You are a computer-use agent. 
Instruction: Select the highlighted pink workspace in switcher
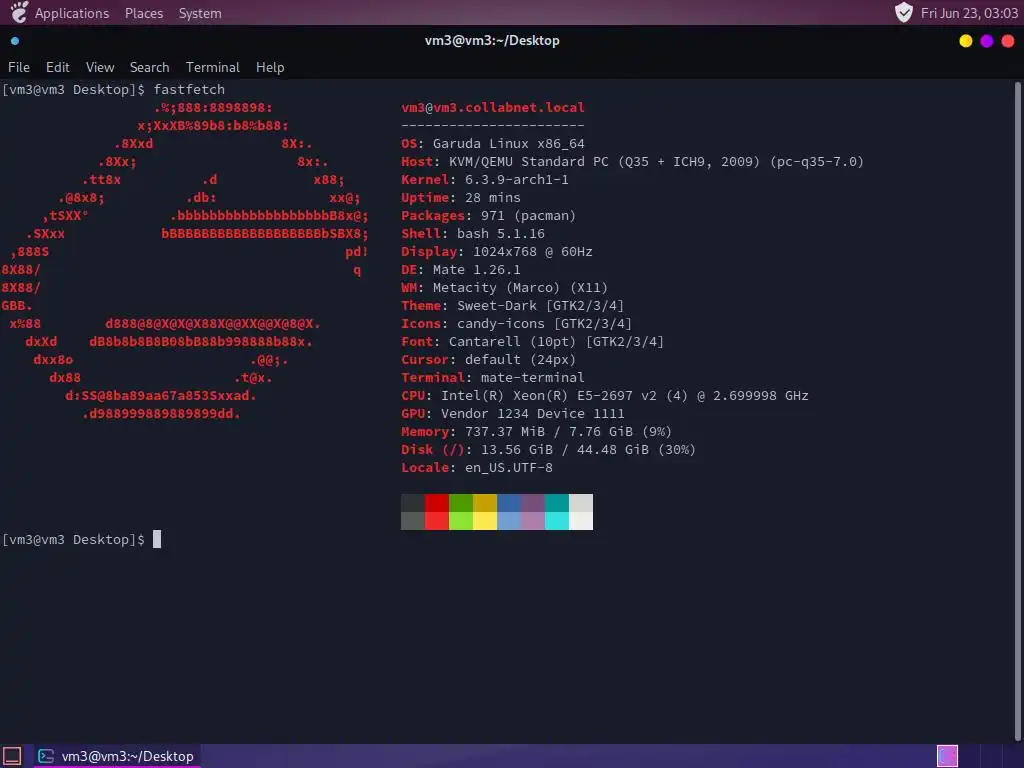[947, 756]
